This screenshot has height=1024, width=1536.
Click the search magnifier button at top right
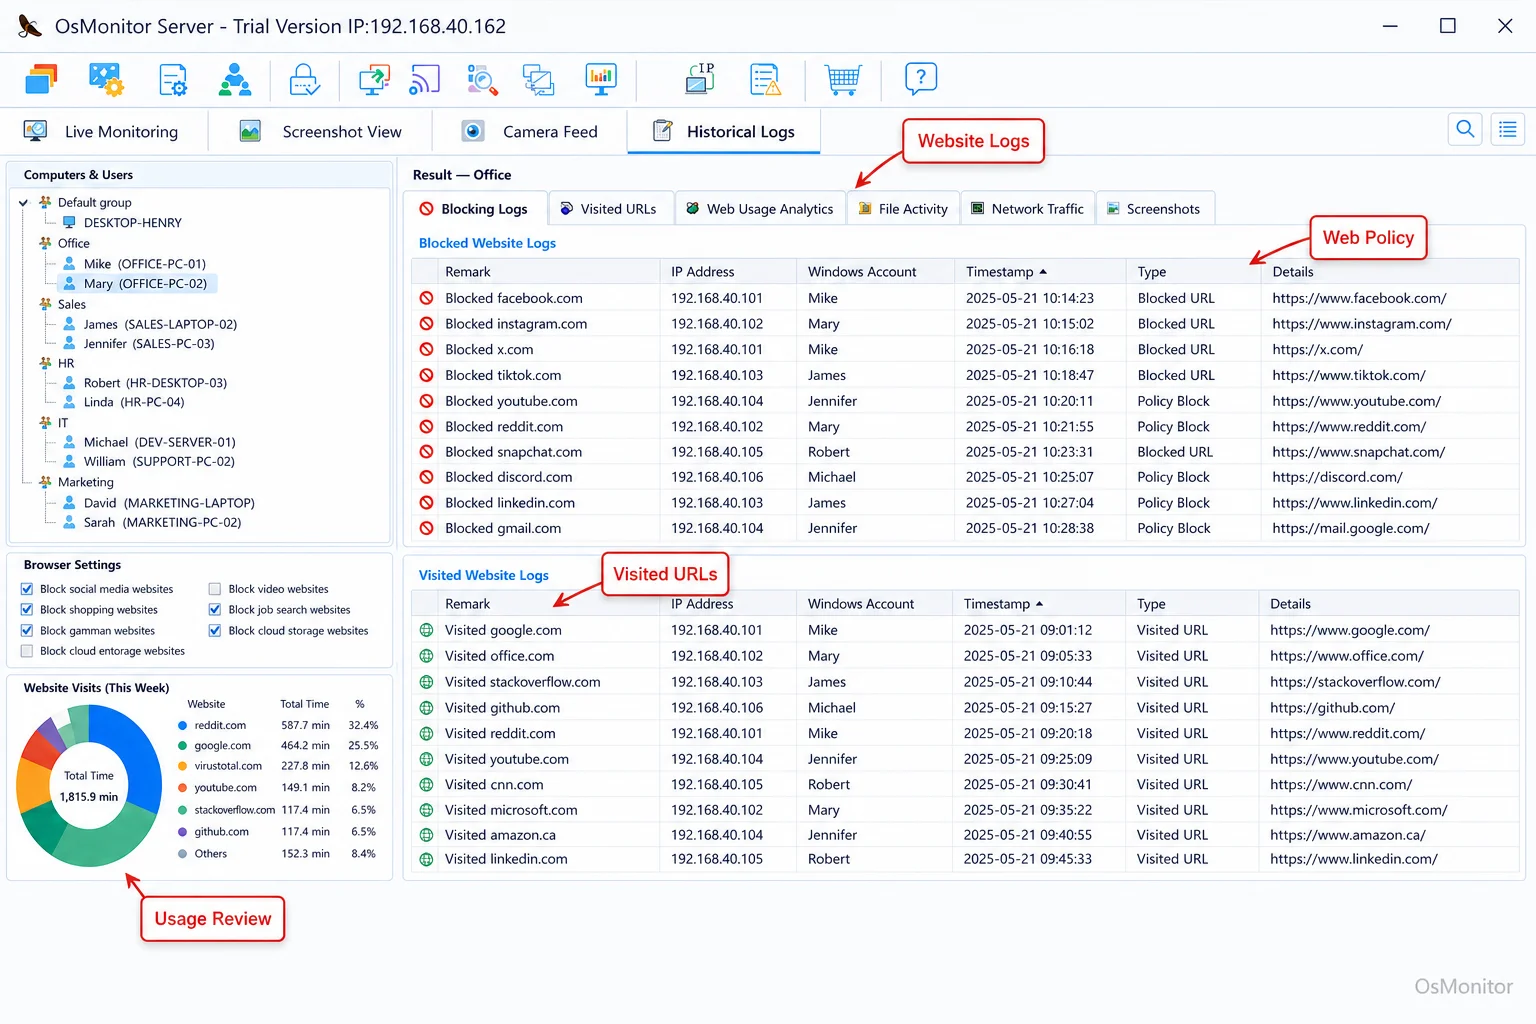click(1465, 129)
